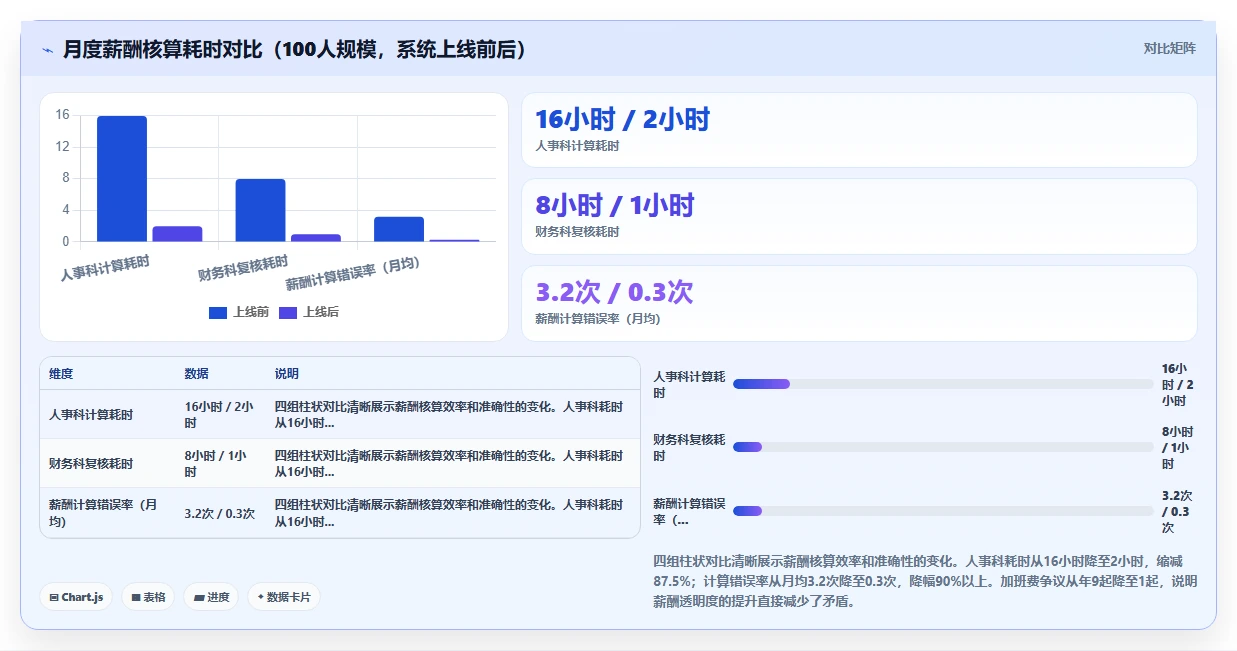Click the 上线后 bar for 人事科计算耗时
The width and height of the screenshot is (1237, 651).
(177, 234)
